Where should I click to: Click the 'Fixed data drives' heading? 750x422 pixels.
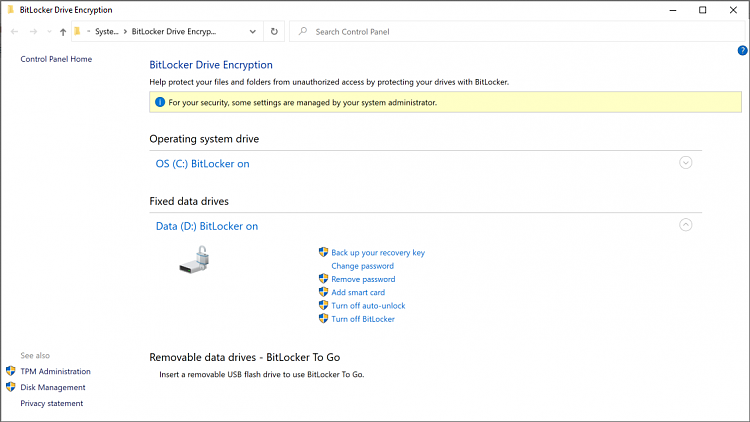189,201
